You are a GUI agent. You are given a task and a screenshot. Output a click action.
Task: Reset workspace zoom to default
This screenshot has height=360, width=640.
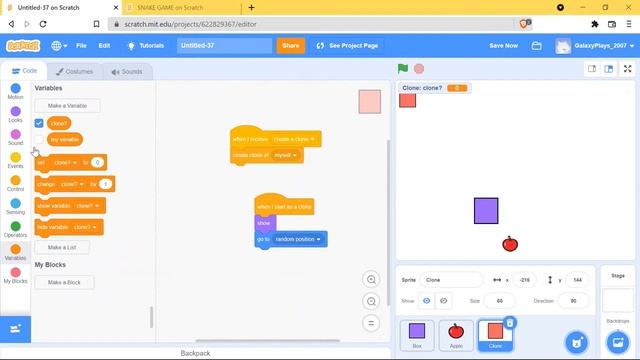coord(371,323)
